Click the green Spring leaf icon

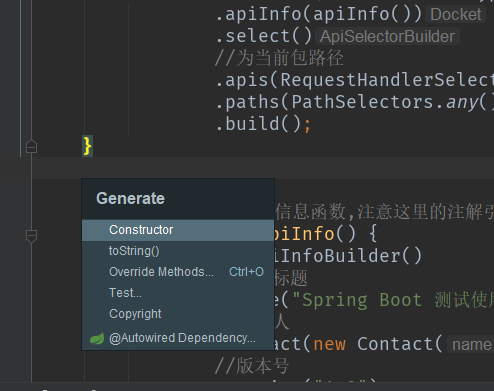(97, 339)
